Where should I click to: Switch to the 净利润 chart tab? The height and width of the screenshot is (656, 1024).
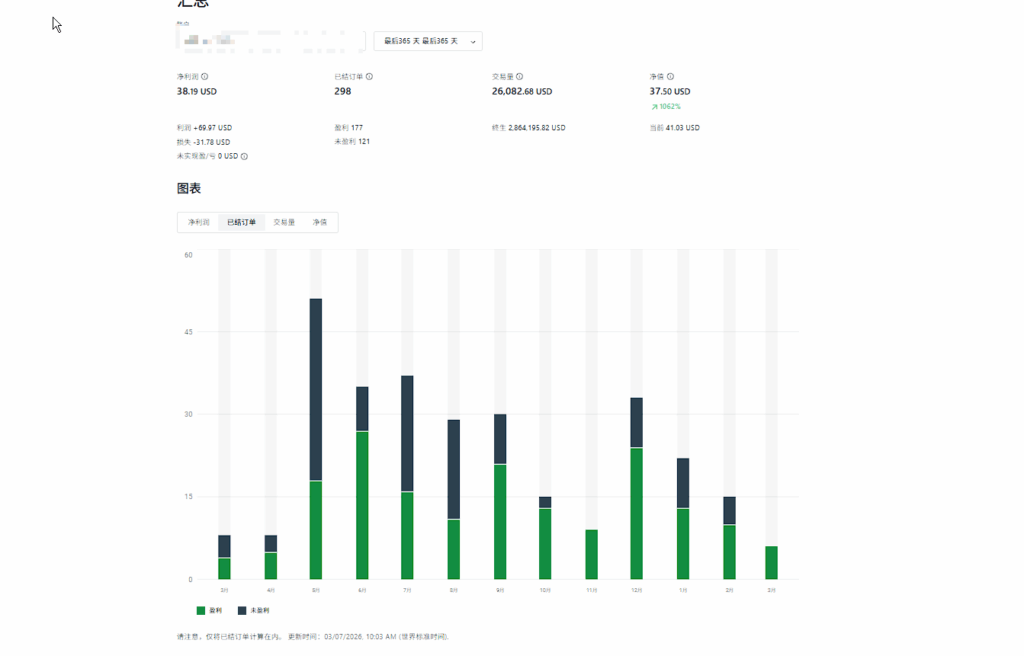(199, 223)
